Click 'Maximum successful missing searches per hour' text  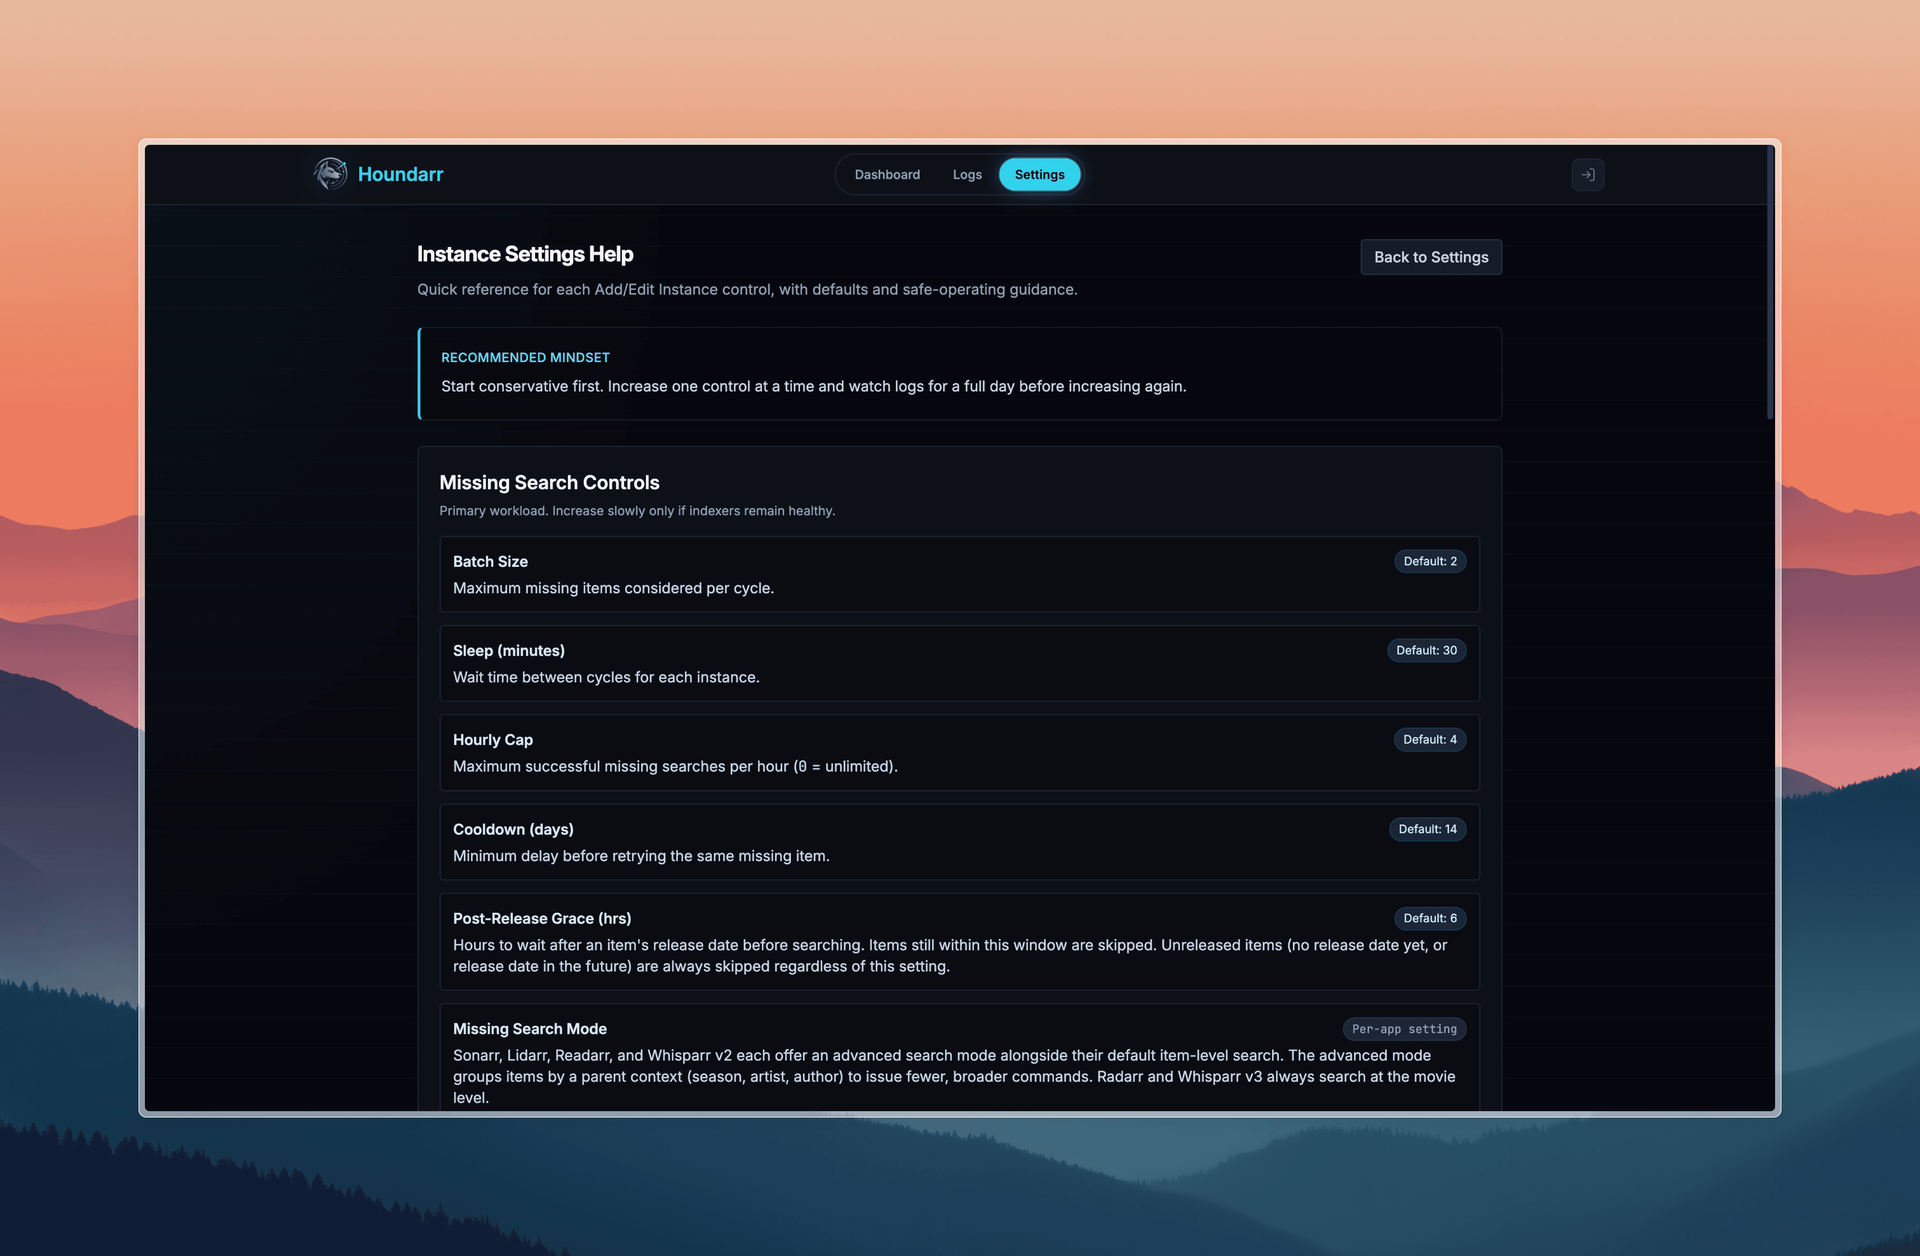[x=675, y=766]
